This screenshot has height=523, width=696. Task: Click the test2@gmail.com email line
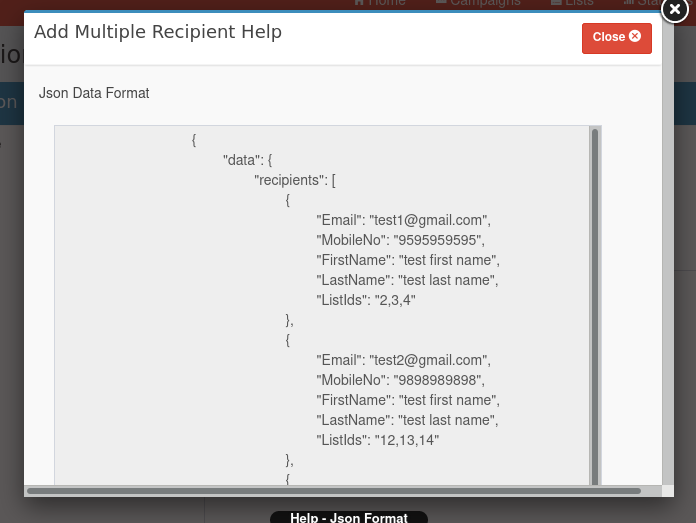point(403,360)
